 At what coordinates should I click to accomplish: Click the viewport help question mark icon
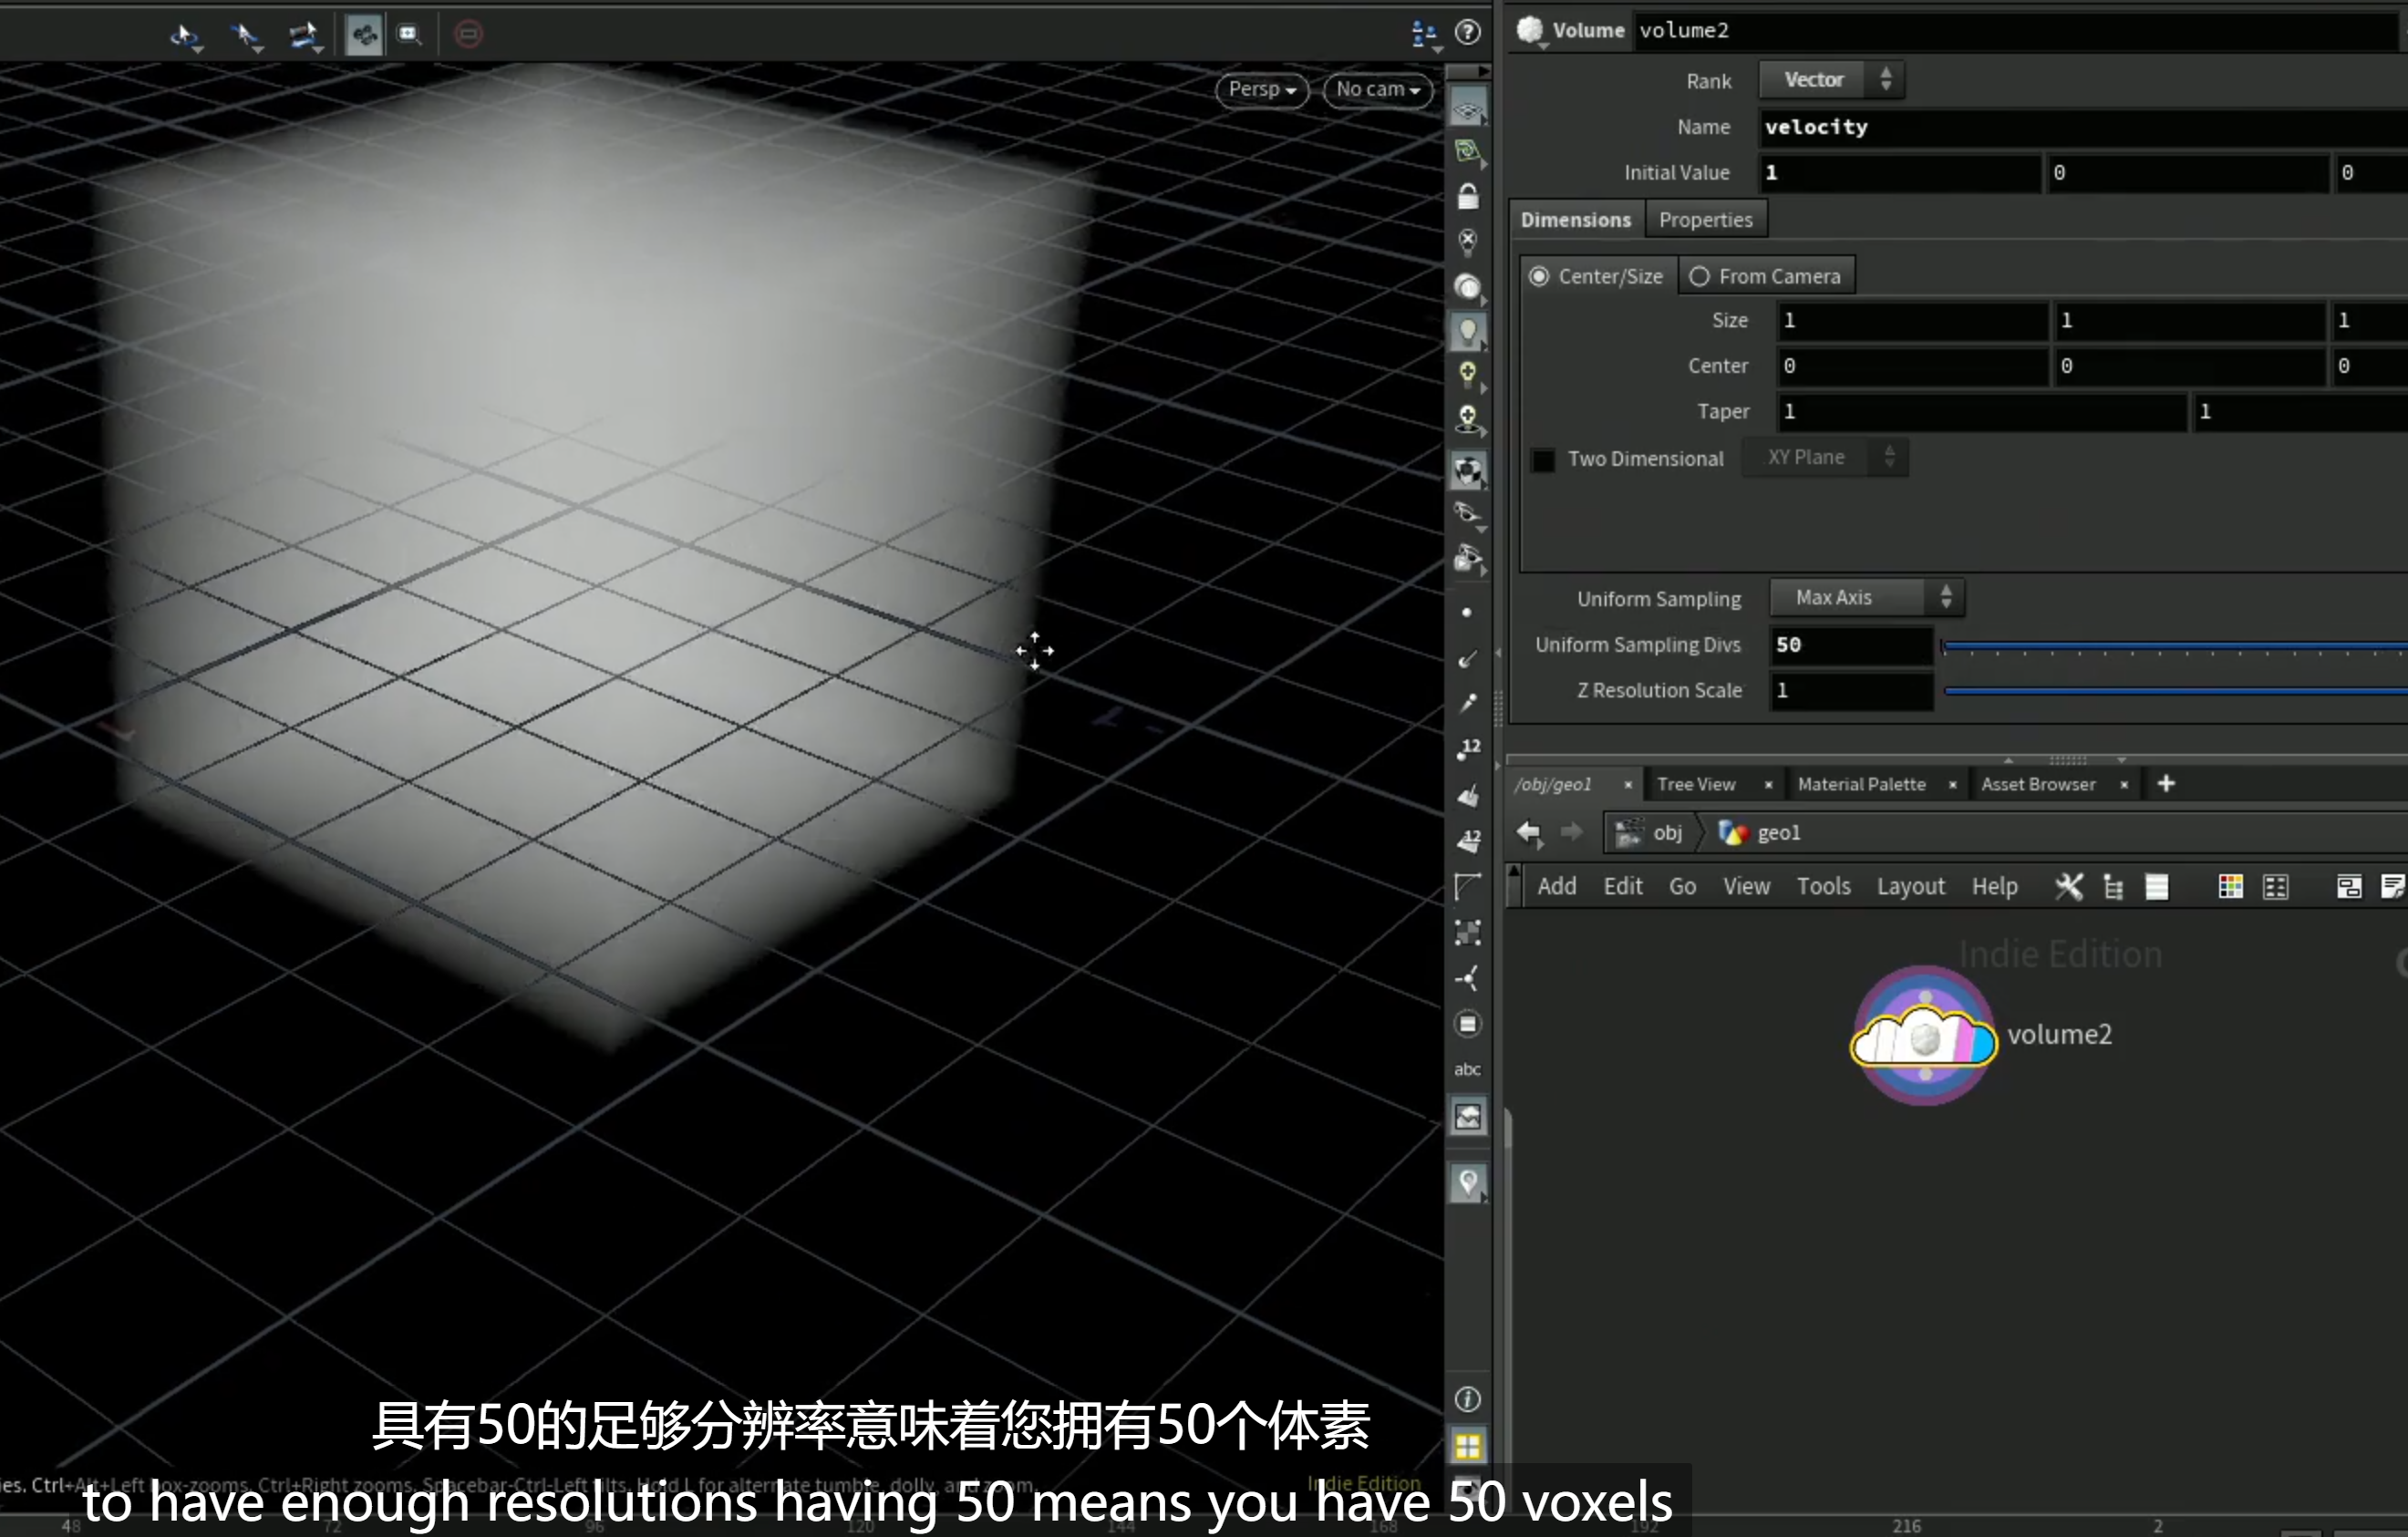tap(1467, 33)
